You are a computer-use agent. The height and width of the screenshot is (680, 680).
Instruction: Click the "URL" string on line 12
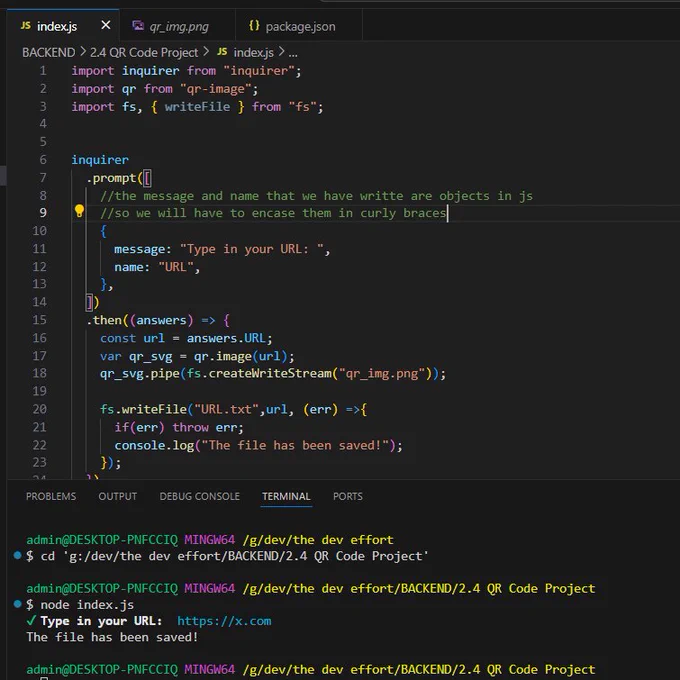click(176, 267)
